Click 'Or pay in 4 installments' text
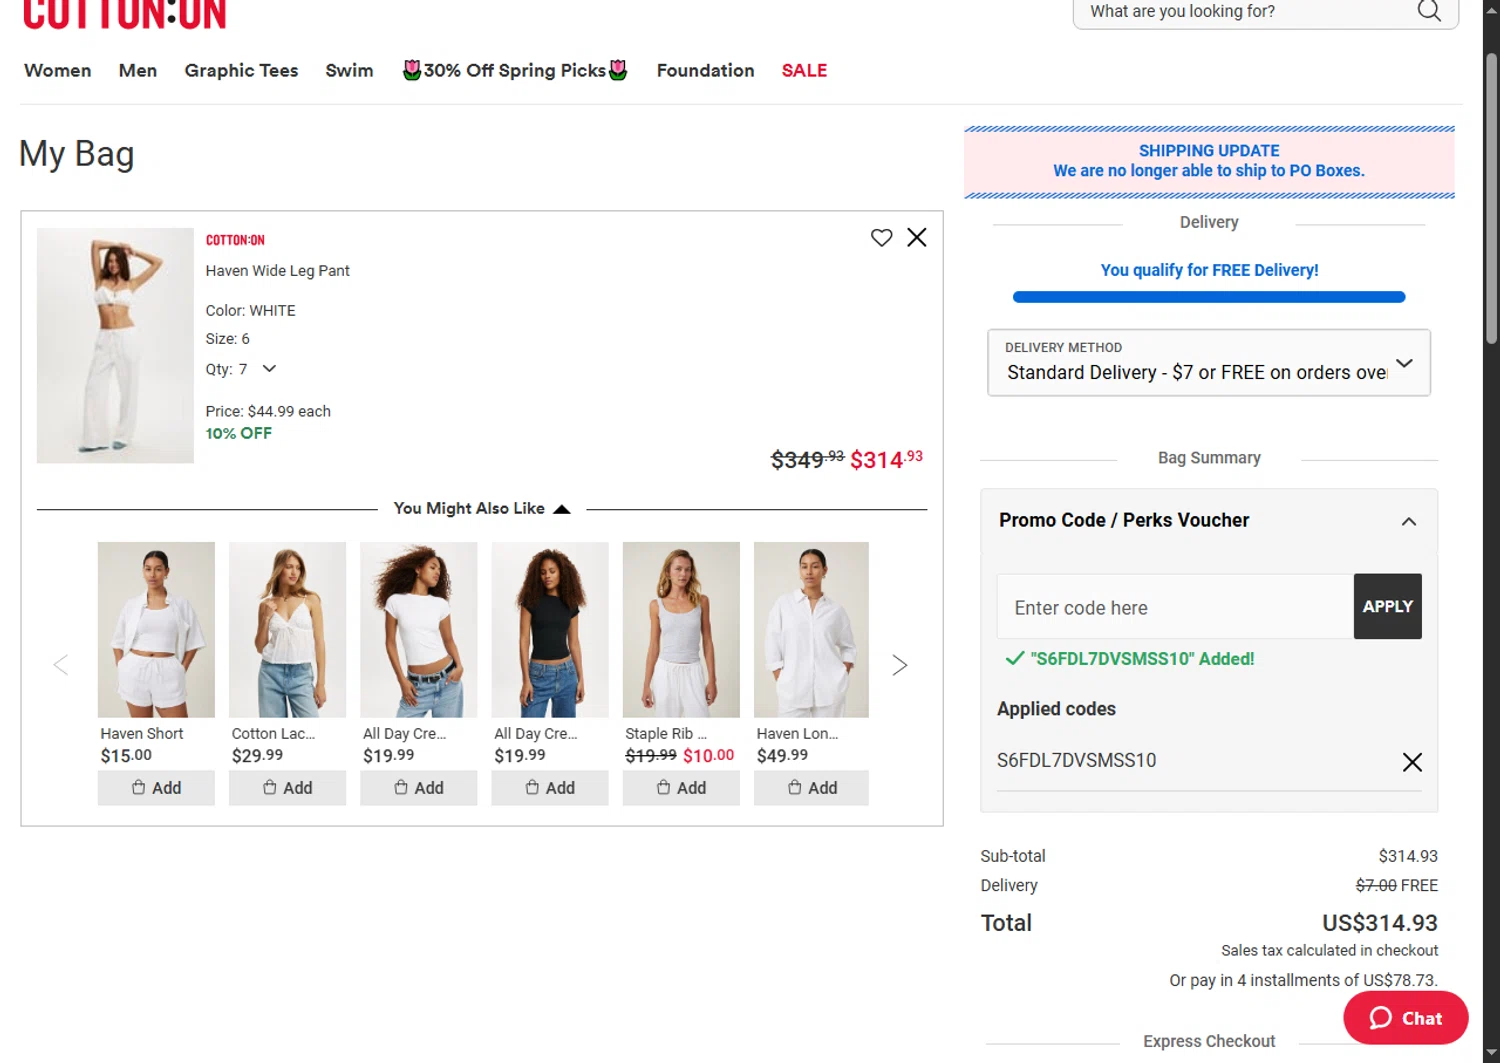Viewport: 1500px width, 1063px height. (1304, 981)
